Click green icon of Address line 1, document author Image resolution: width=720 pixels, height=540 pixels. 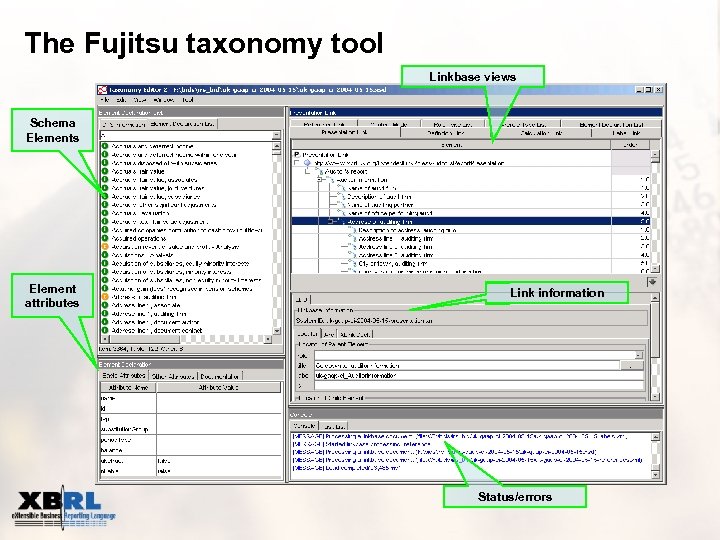point(105,322)
